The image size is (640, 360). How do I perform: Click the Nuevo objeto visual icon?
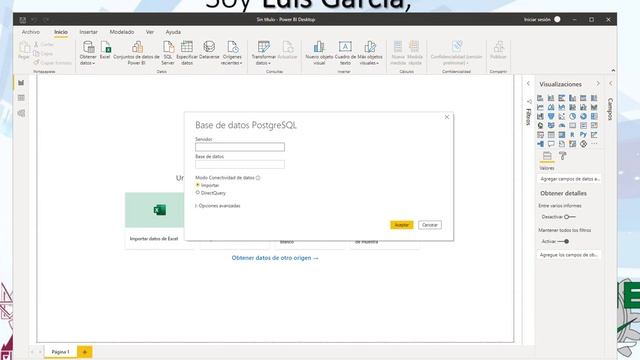coord(319,47)
